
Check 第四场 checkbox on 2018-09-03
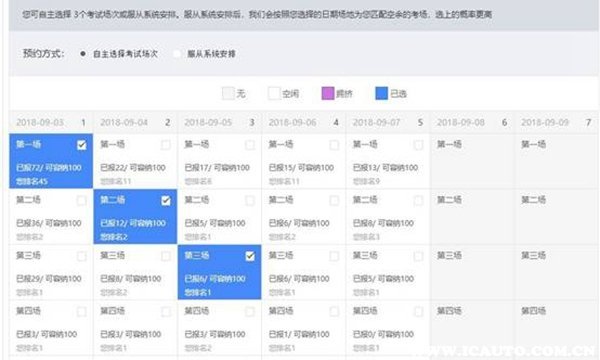click(x=82, y=311)
